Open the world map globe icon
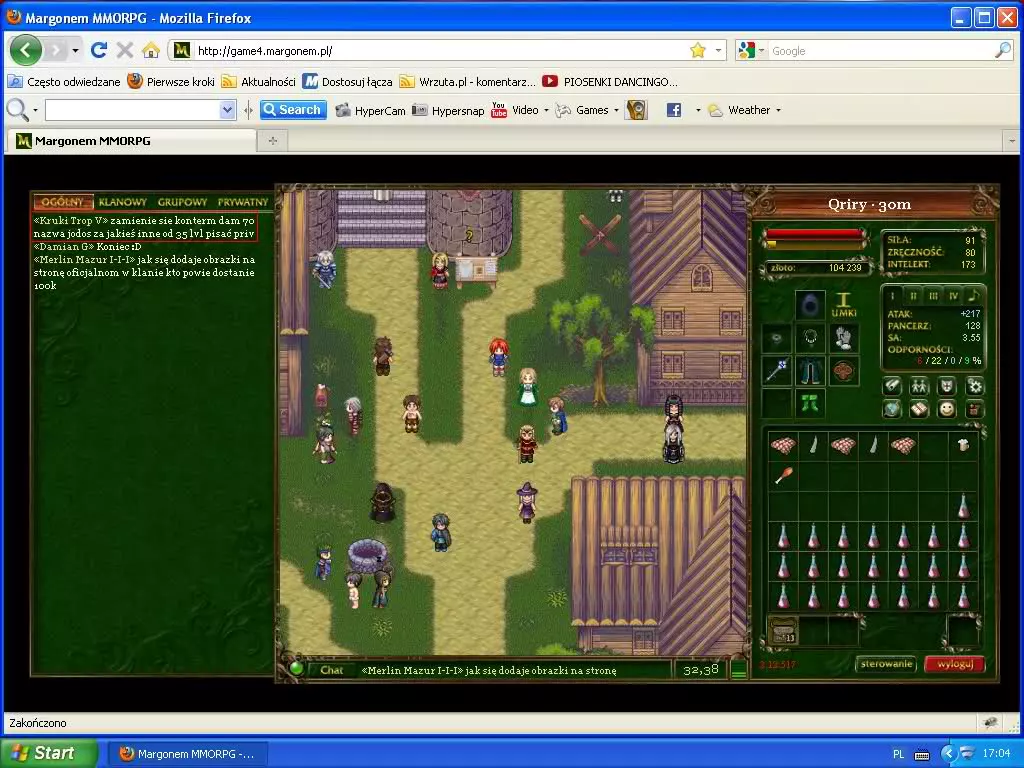This screenshot has height=768, width=1024. point(892,409)
